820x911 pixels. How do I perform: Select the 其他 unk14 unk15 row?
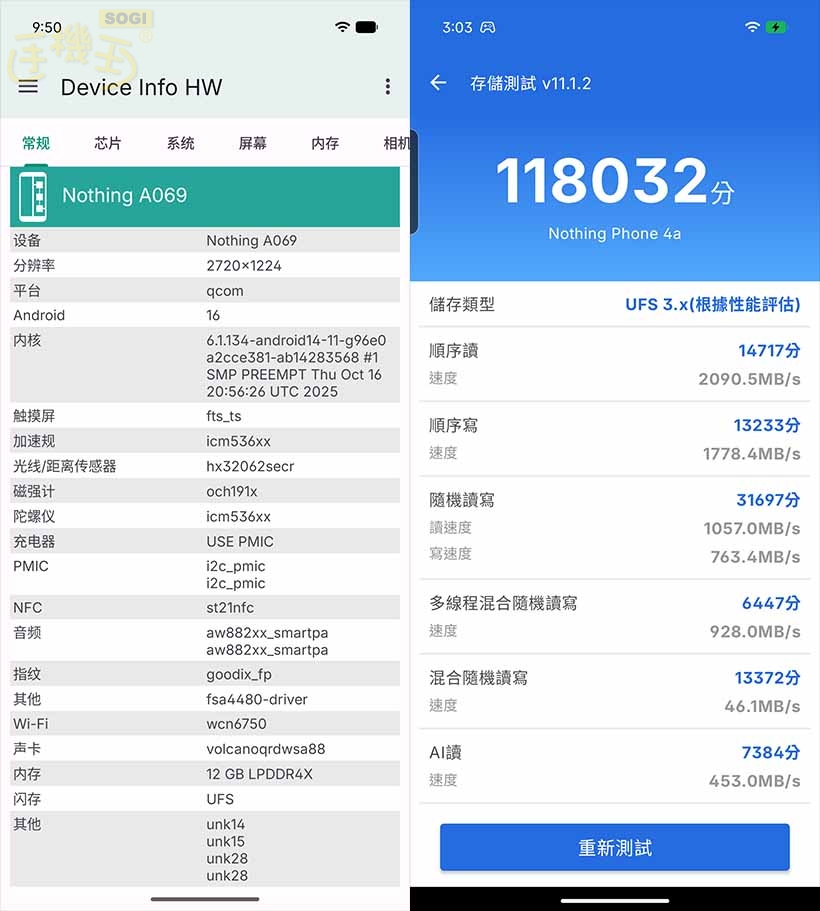(x=205, y=849)
